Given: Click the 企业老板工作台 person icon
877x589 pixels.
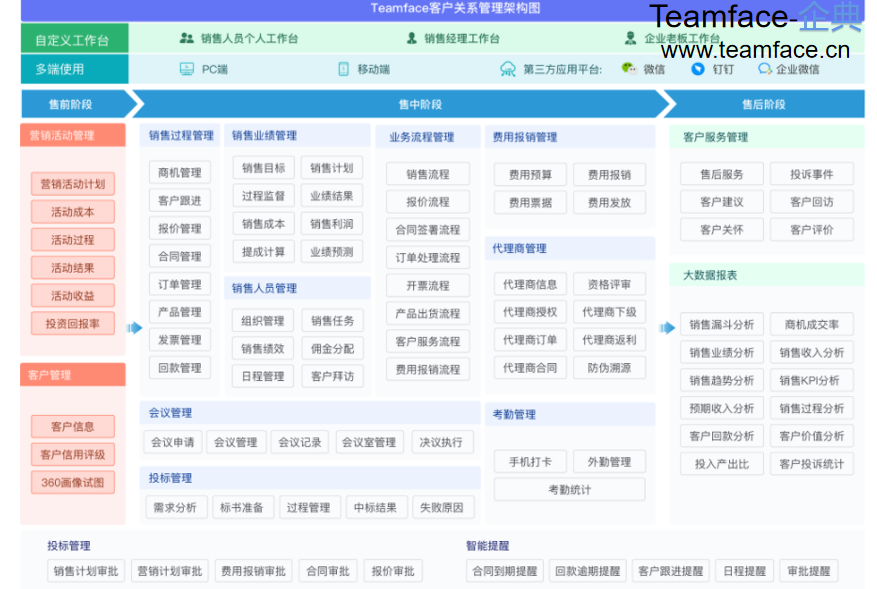Looking at the screenshot, I should coord(630,39).
